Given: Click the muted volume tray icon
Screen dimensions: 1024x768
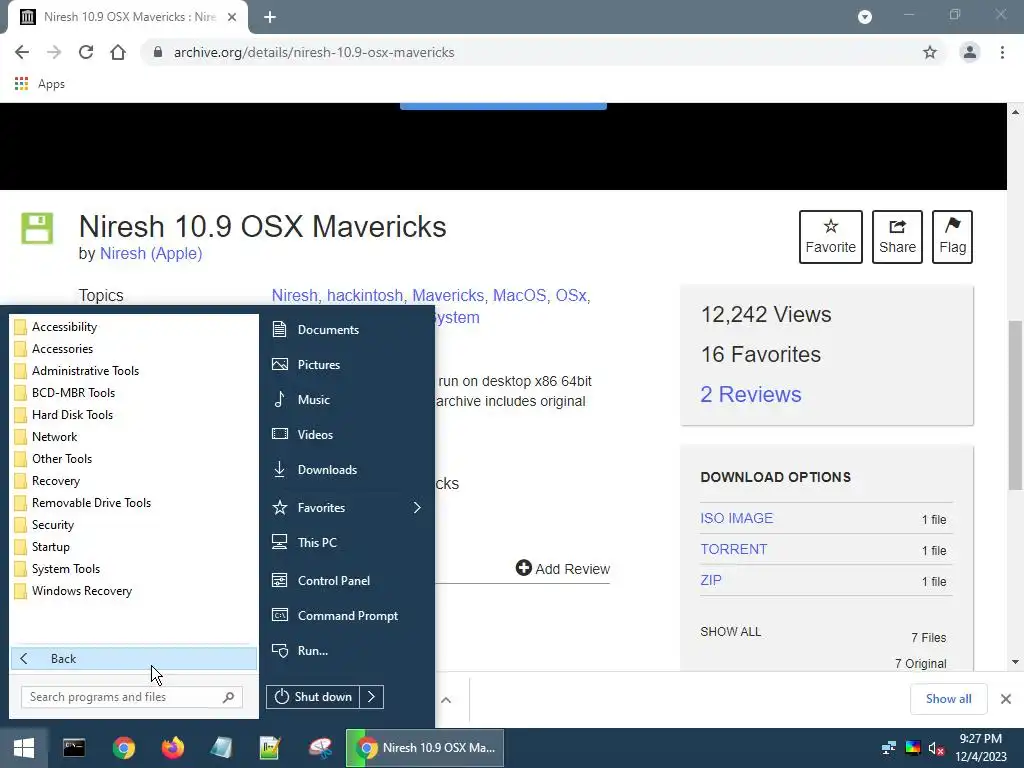Looking at the screenshot, I should (x=936, y=748).
